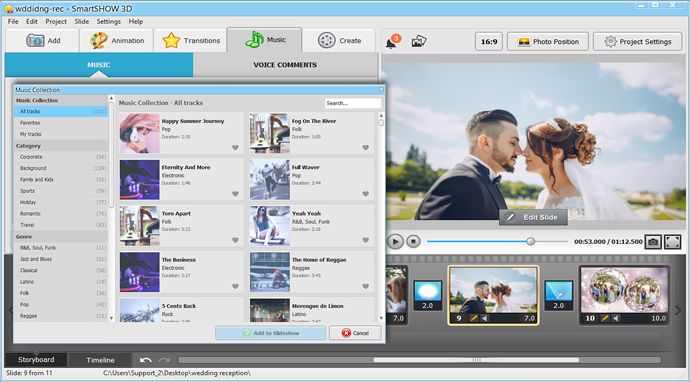Select the Background category
Screen dimensions: 690x382
(61, 169)
